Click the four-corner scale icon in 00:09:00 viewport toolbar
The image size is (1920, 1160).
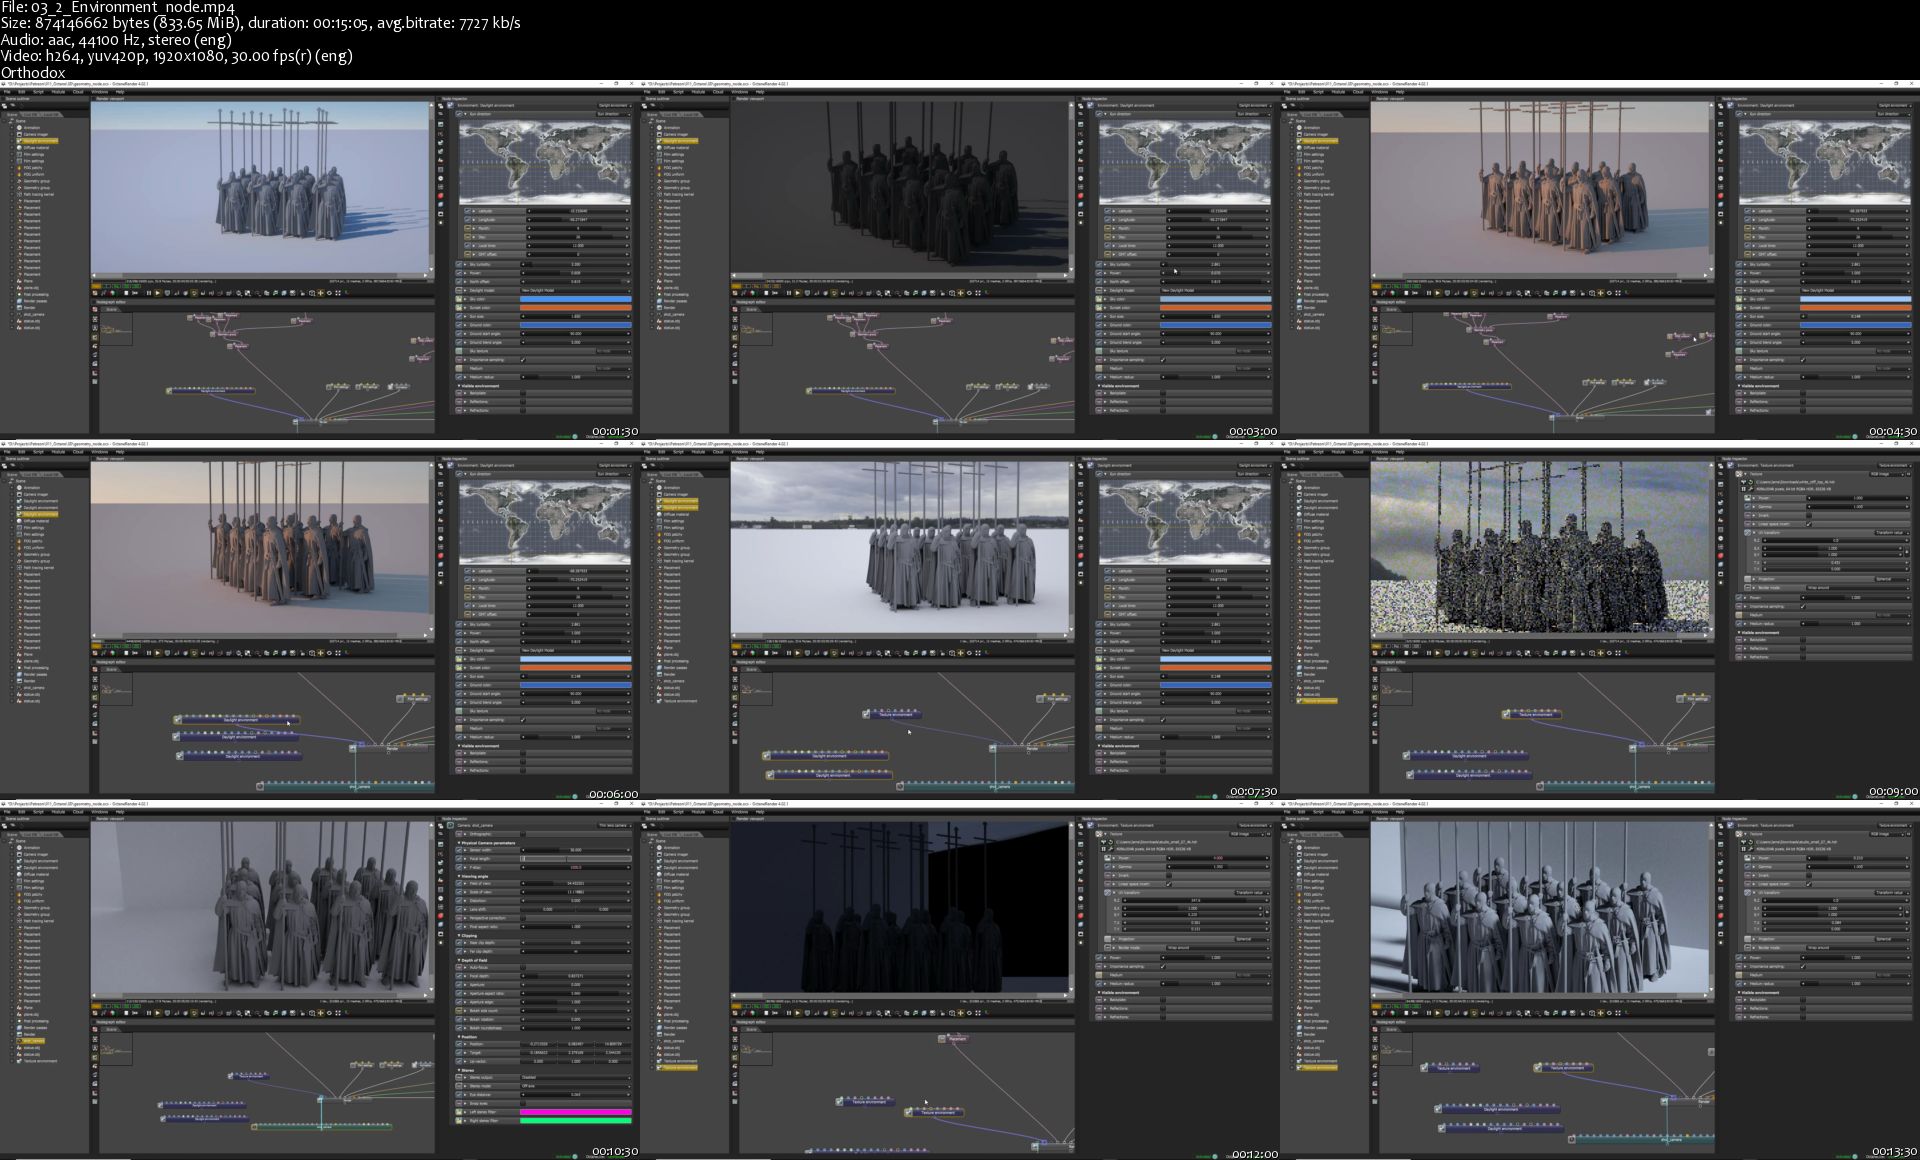click(1618, 653)
